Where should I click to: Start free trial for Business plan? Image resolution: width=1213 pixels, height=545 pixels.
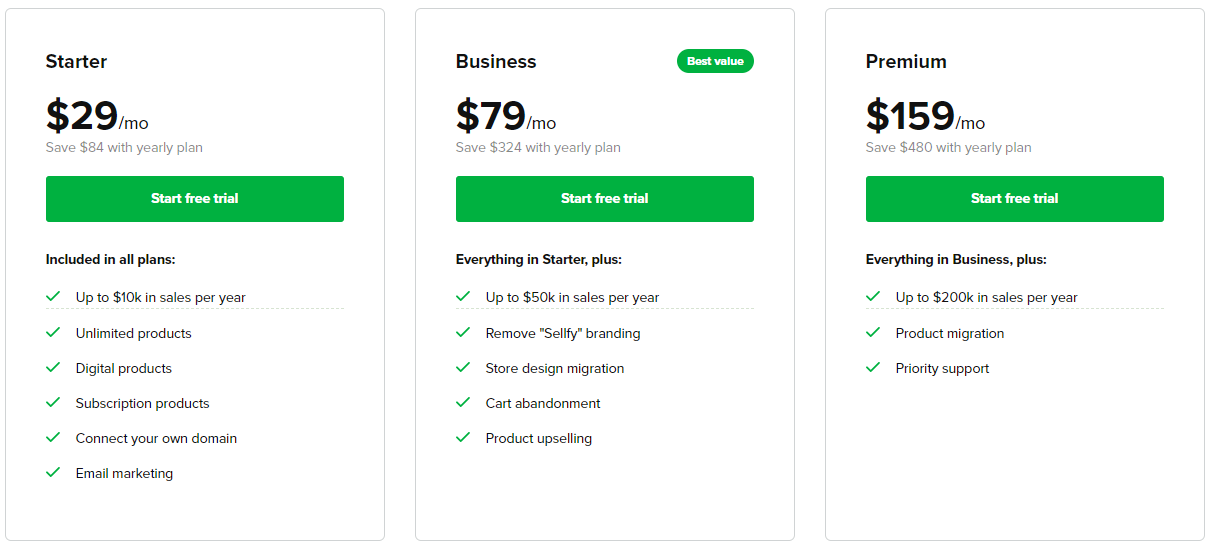pyautogui.click(x=605, y=199)
